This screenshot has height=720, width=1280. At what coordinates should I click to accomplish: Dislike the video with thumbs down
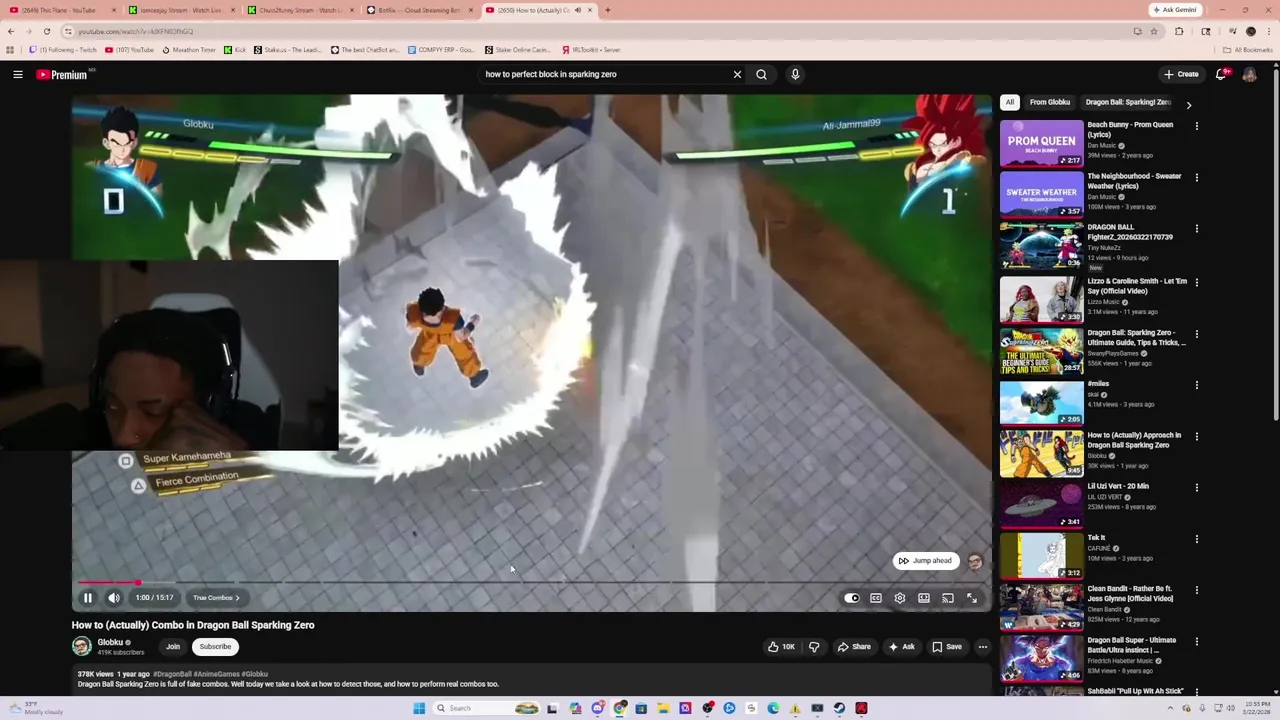(x=814, y=647)
